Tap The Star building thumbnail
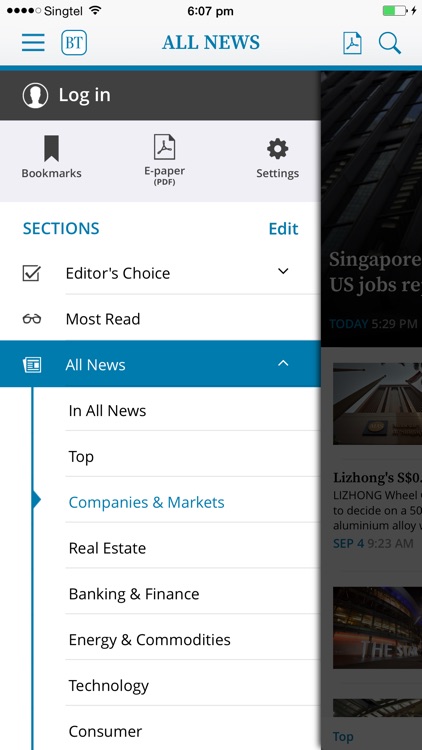The image size is (422, 750). [378, 628]
